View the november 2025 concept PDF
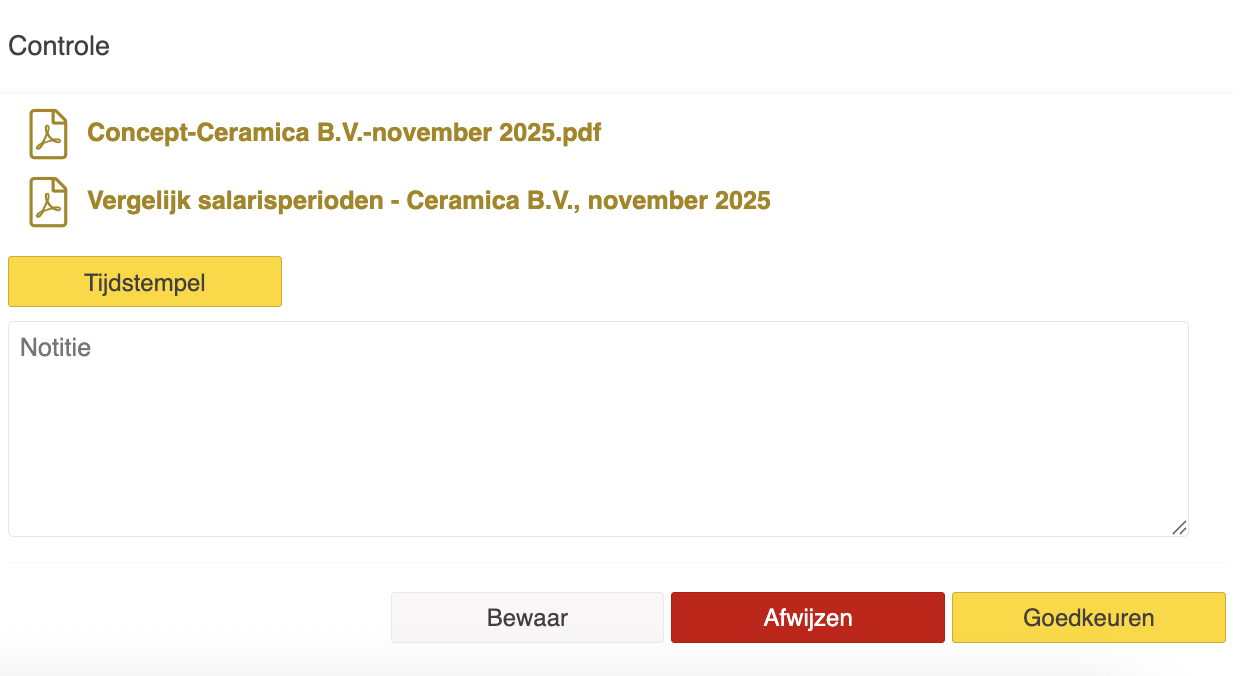 tap(344, 133)
